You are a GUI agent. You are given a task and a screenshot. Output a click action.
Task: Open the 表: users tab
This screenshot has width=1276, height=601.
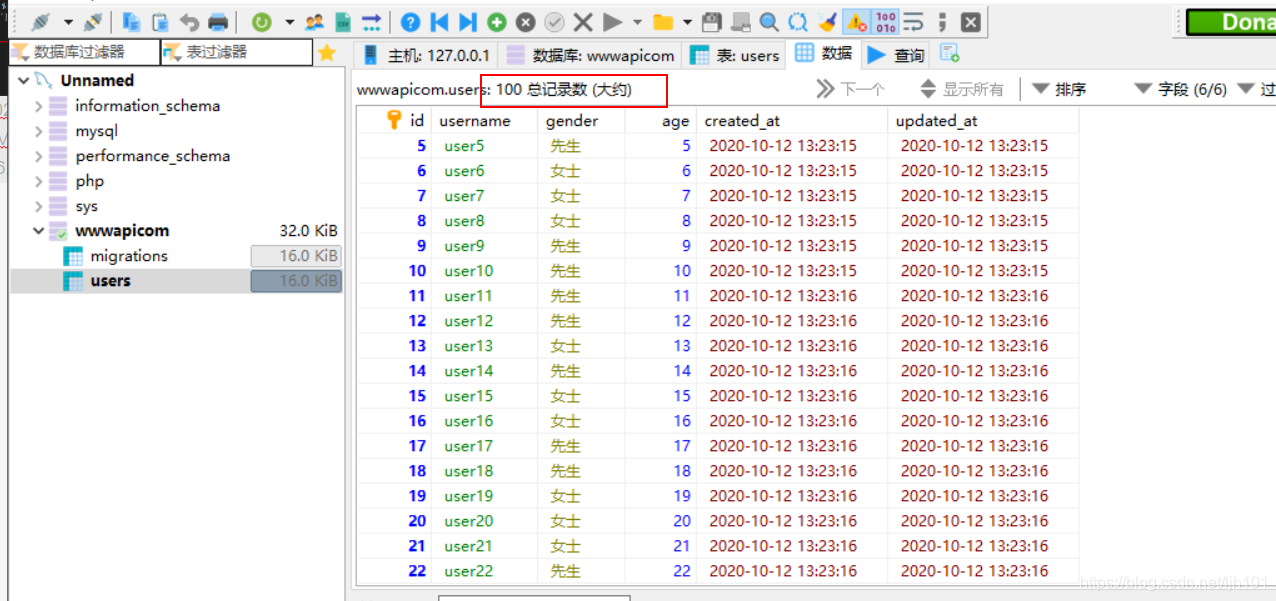click(x=735, y=55)
